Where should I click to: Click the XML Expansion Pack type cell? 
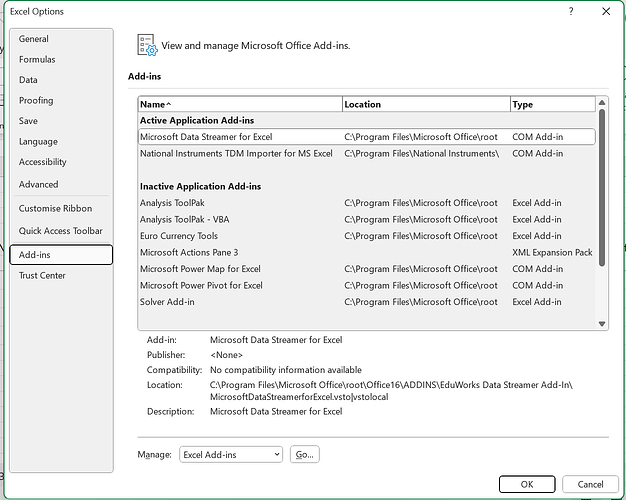(x=552, y=252)
